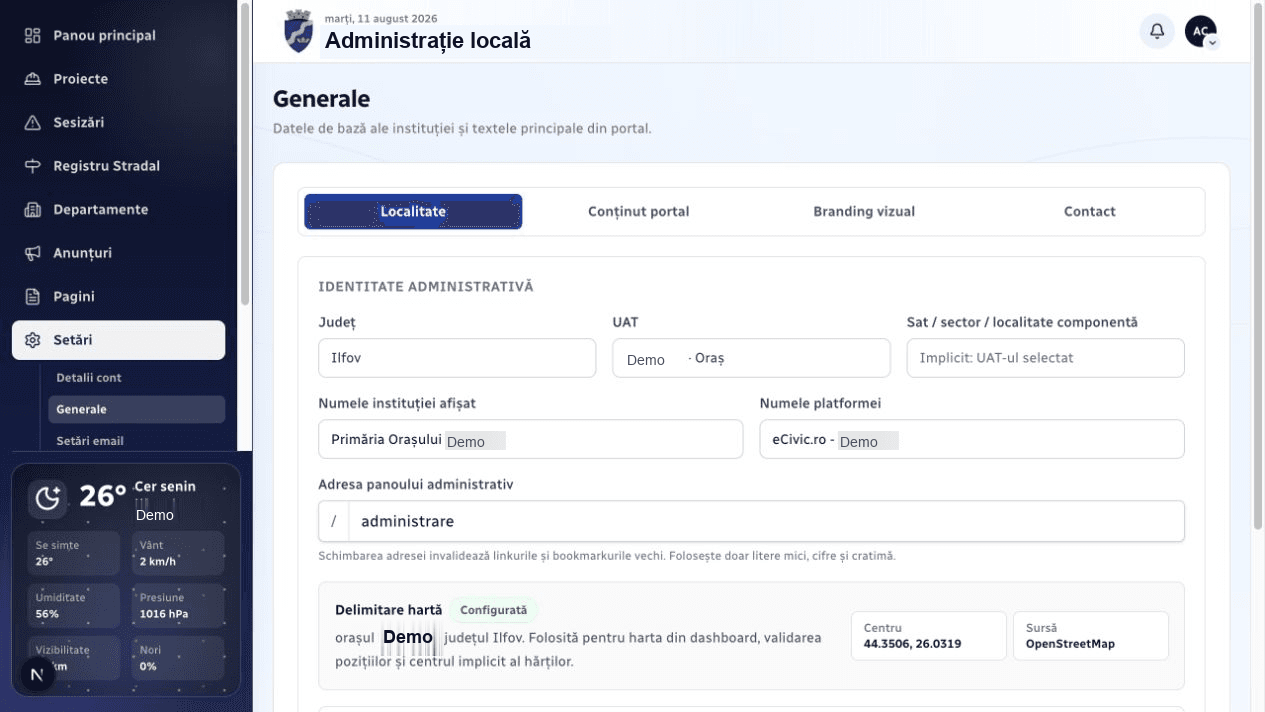Click the Pagini document icon

point(33,297)
